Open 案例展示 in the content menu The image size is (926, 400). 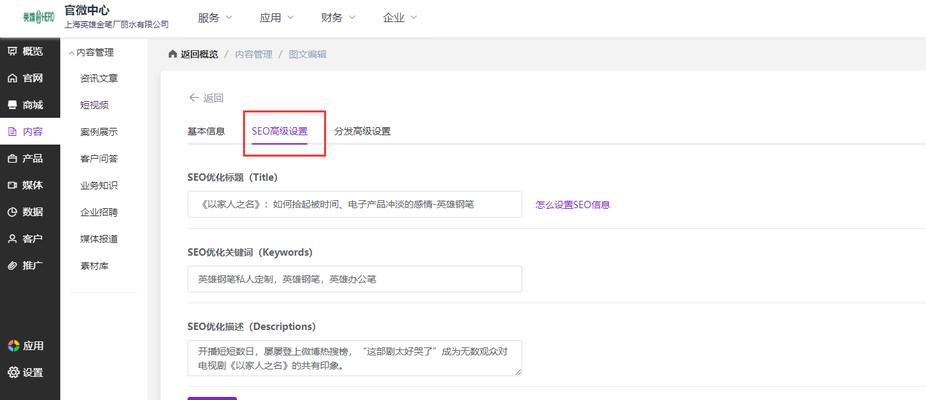point(99,132)
